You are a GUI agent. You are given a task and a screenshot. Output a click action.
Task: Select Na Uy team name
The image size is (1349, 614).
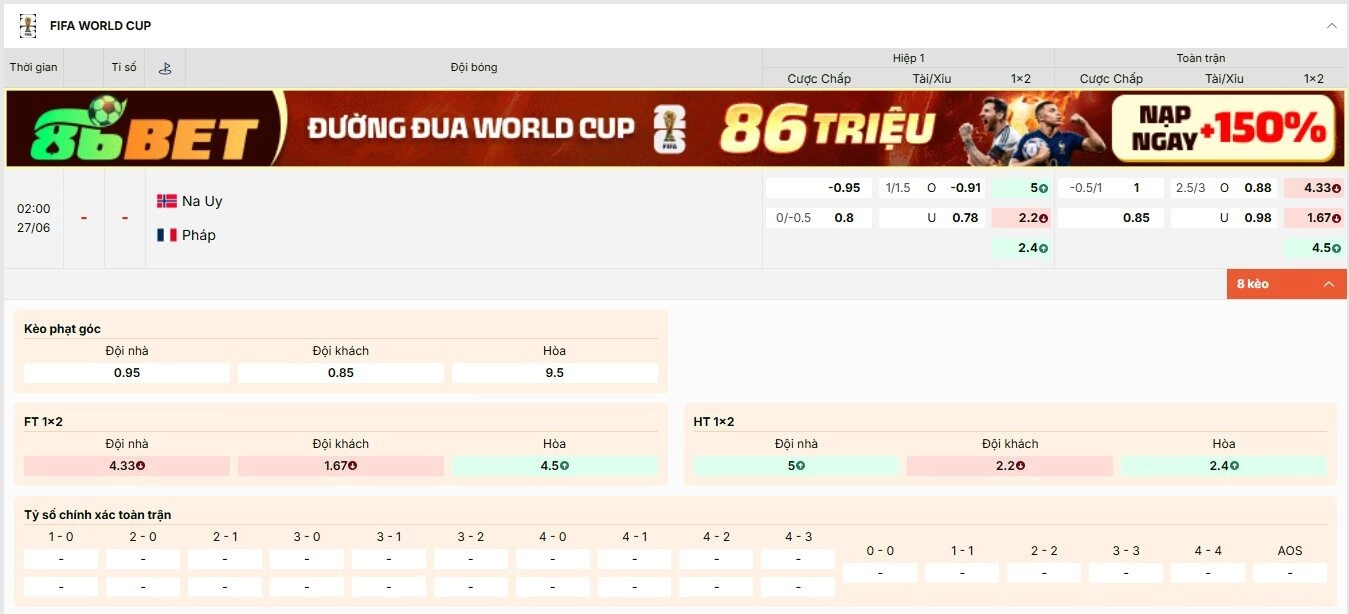point(202,201)
